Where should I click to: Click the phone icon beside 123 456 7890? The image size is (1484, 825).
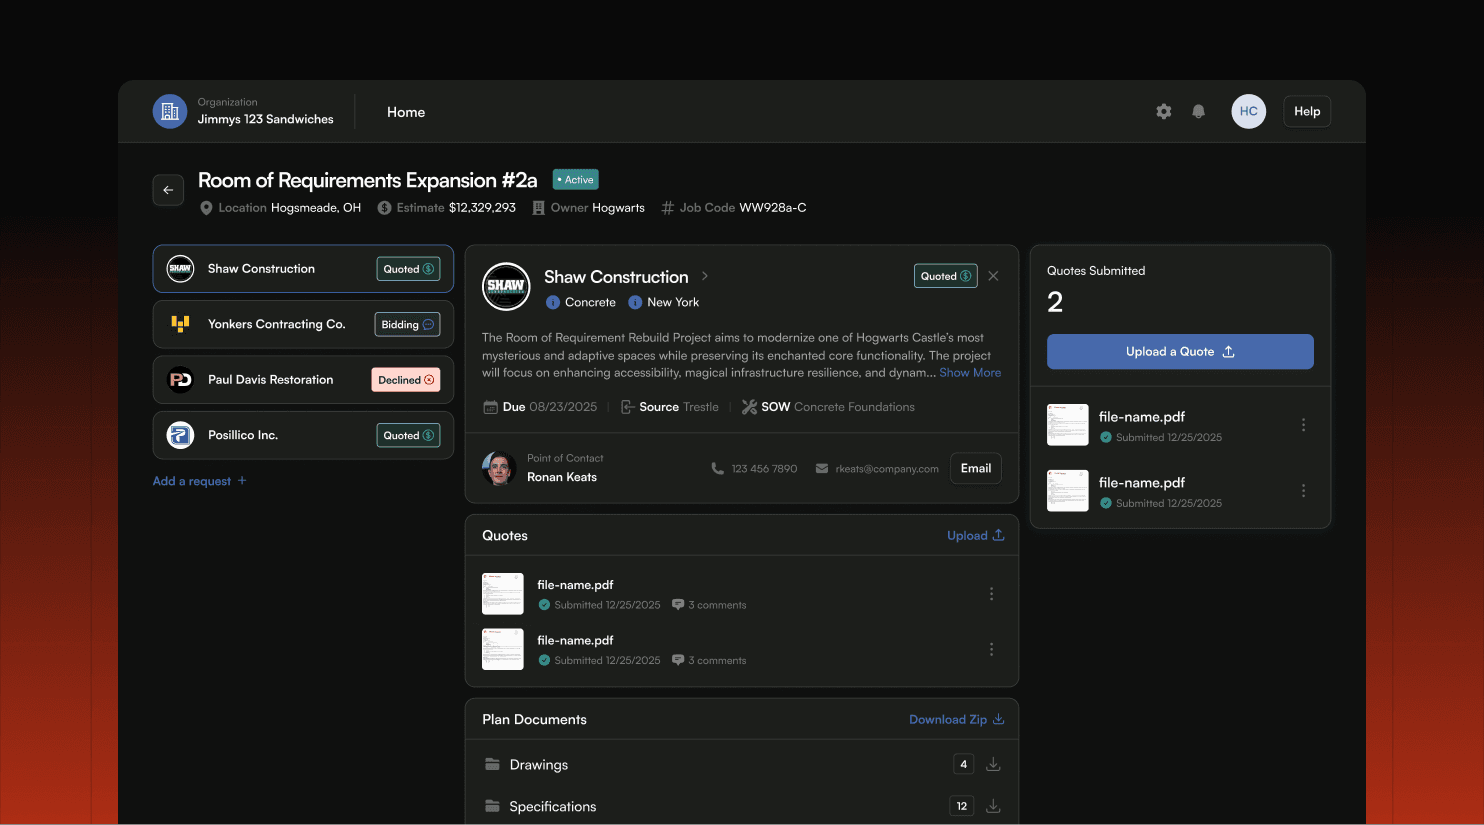tap(717, 468)
